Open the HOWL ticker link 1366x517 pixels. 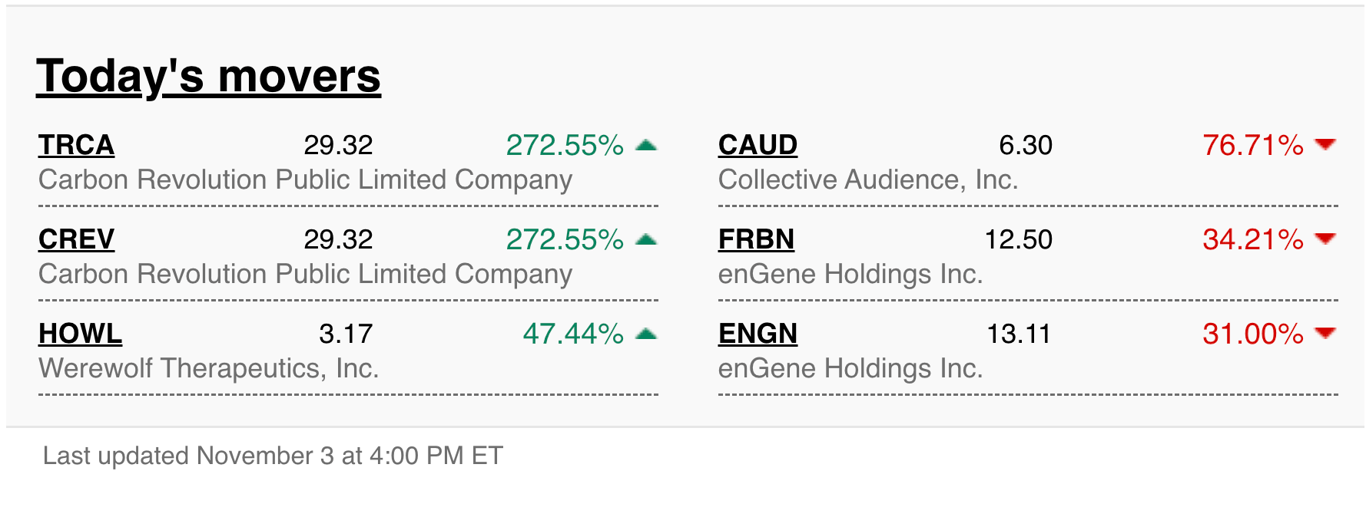click(80, 334)
